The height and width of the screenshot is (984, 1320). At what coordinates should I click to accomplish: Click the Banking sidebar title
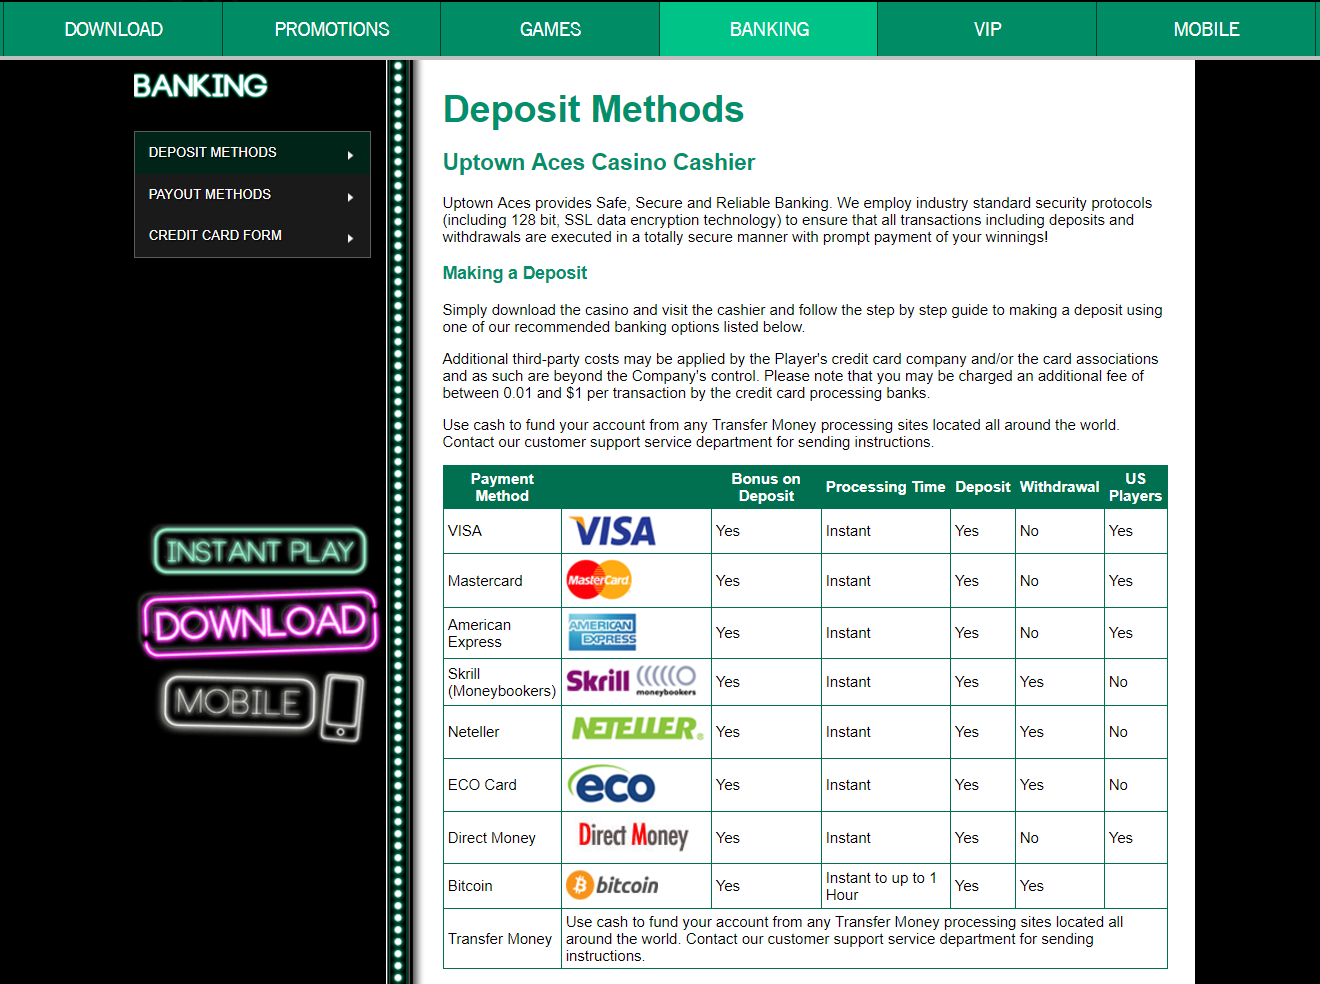[x=200, y=86]
